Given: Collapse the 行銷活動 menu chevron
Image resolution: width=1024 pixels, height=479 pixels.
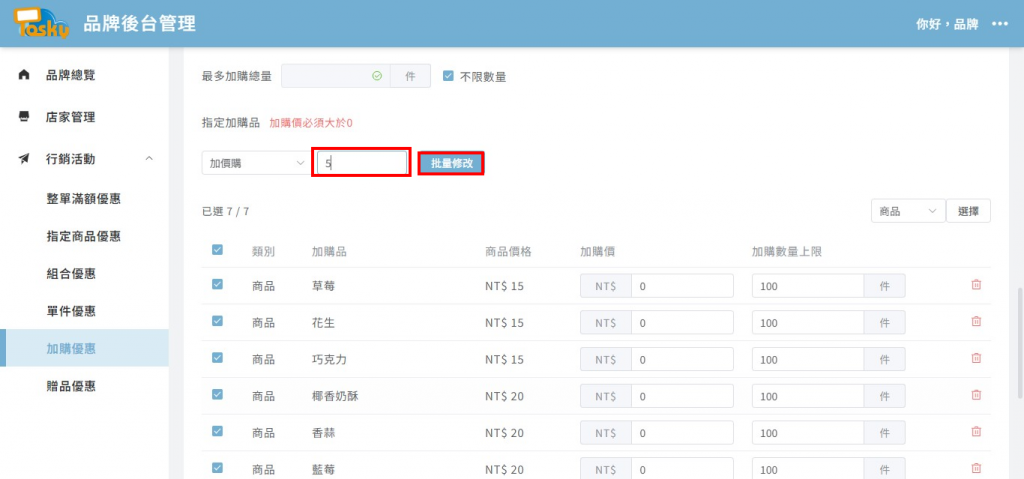Looking at the screenshot, I should point(149,159).
